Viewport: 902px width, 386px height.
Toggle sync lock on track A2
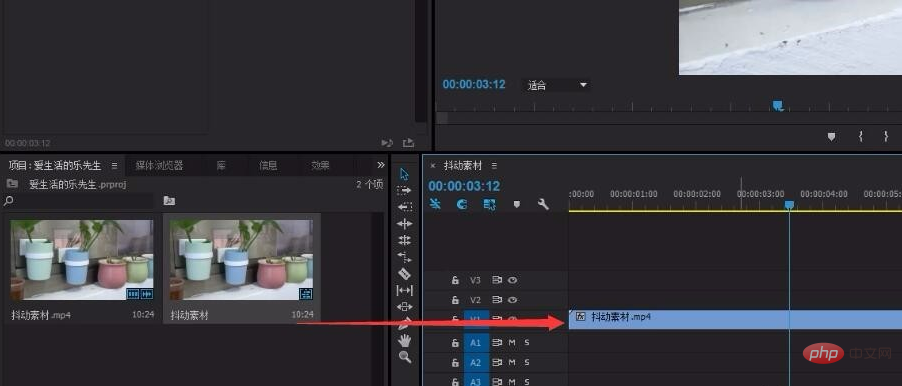[x=497, y=362]
